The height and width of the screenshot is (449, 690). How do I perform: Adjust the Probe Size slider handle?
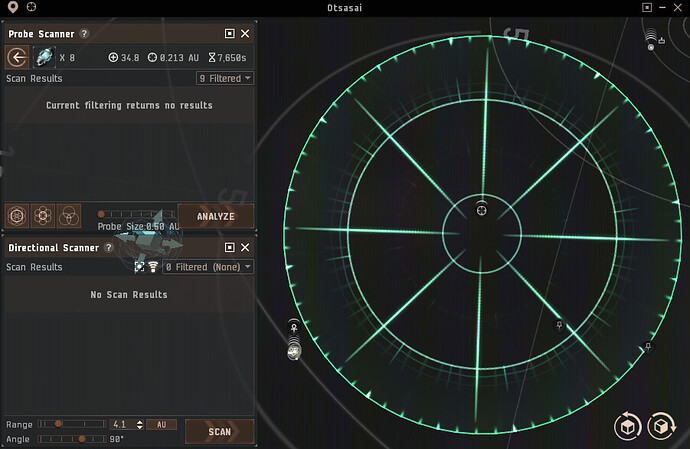(x=101, y=214)
